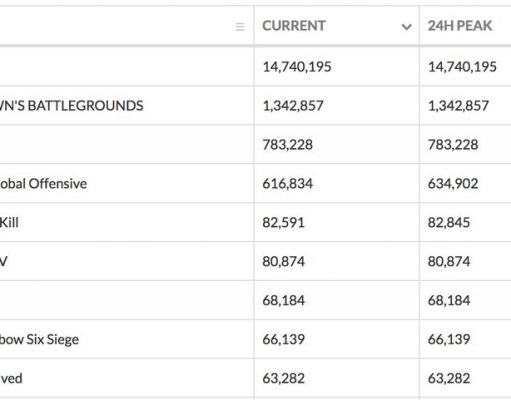Click the 24h peak value 634,902
The width and height of the screenshot is (511, 400).
pyautogui.click(x=453, y=184)
